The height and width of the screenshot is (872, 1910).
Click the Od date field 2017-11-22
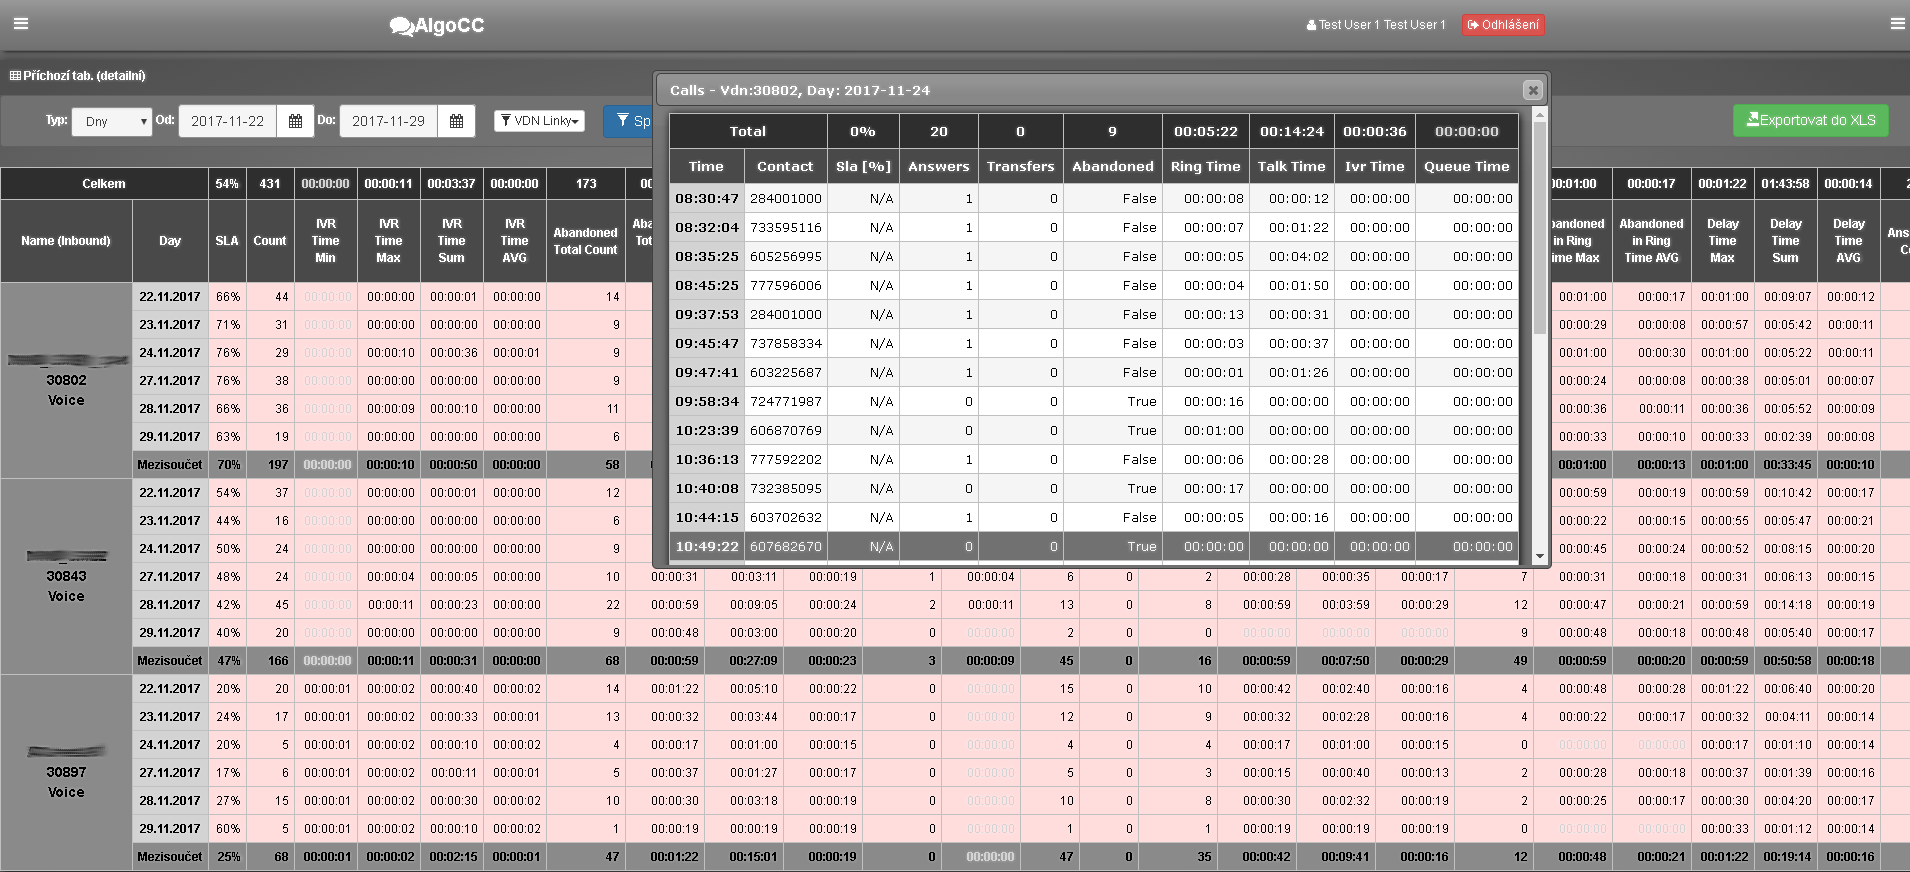tap(227, 121)
